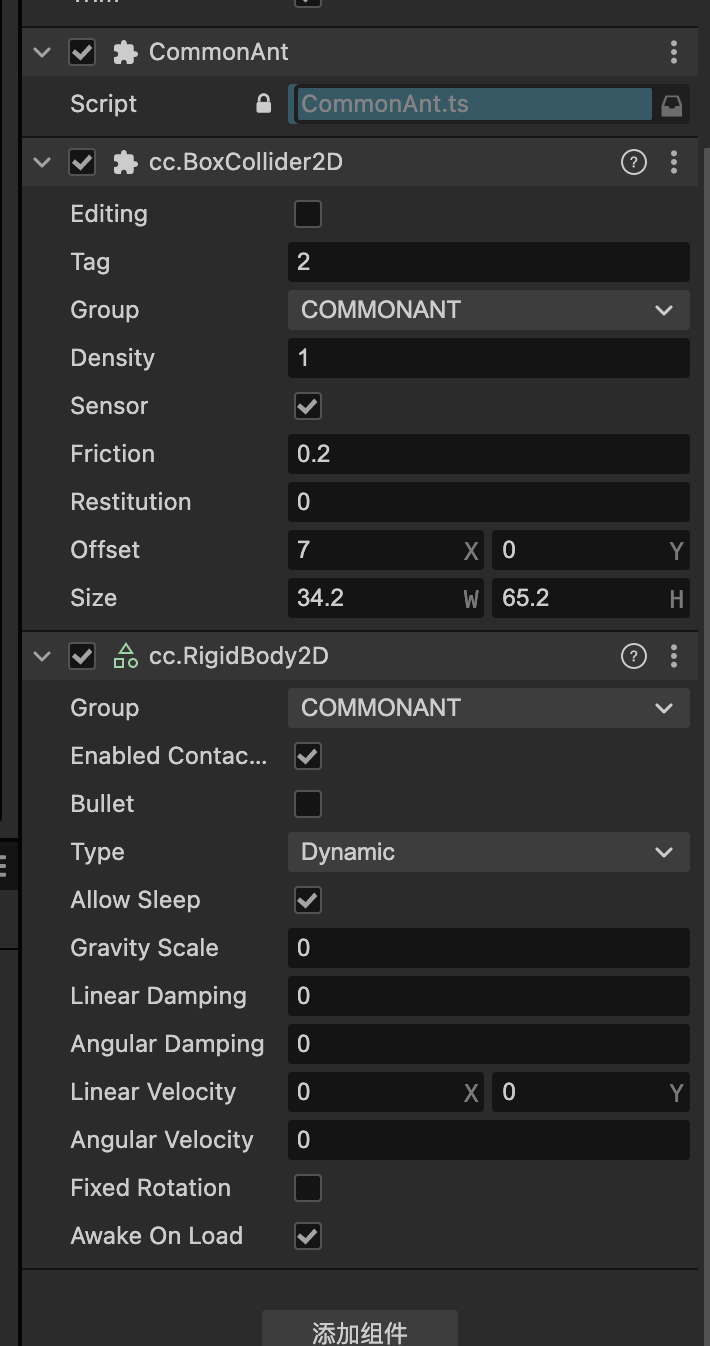Open the RigidBody2D three-dot options menu
The height and width of the screenshot is (1346, 710).
point(674,656)
